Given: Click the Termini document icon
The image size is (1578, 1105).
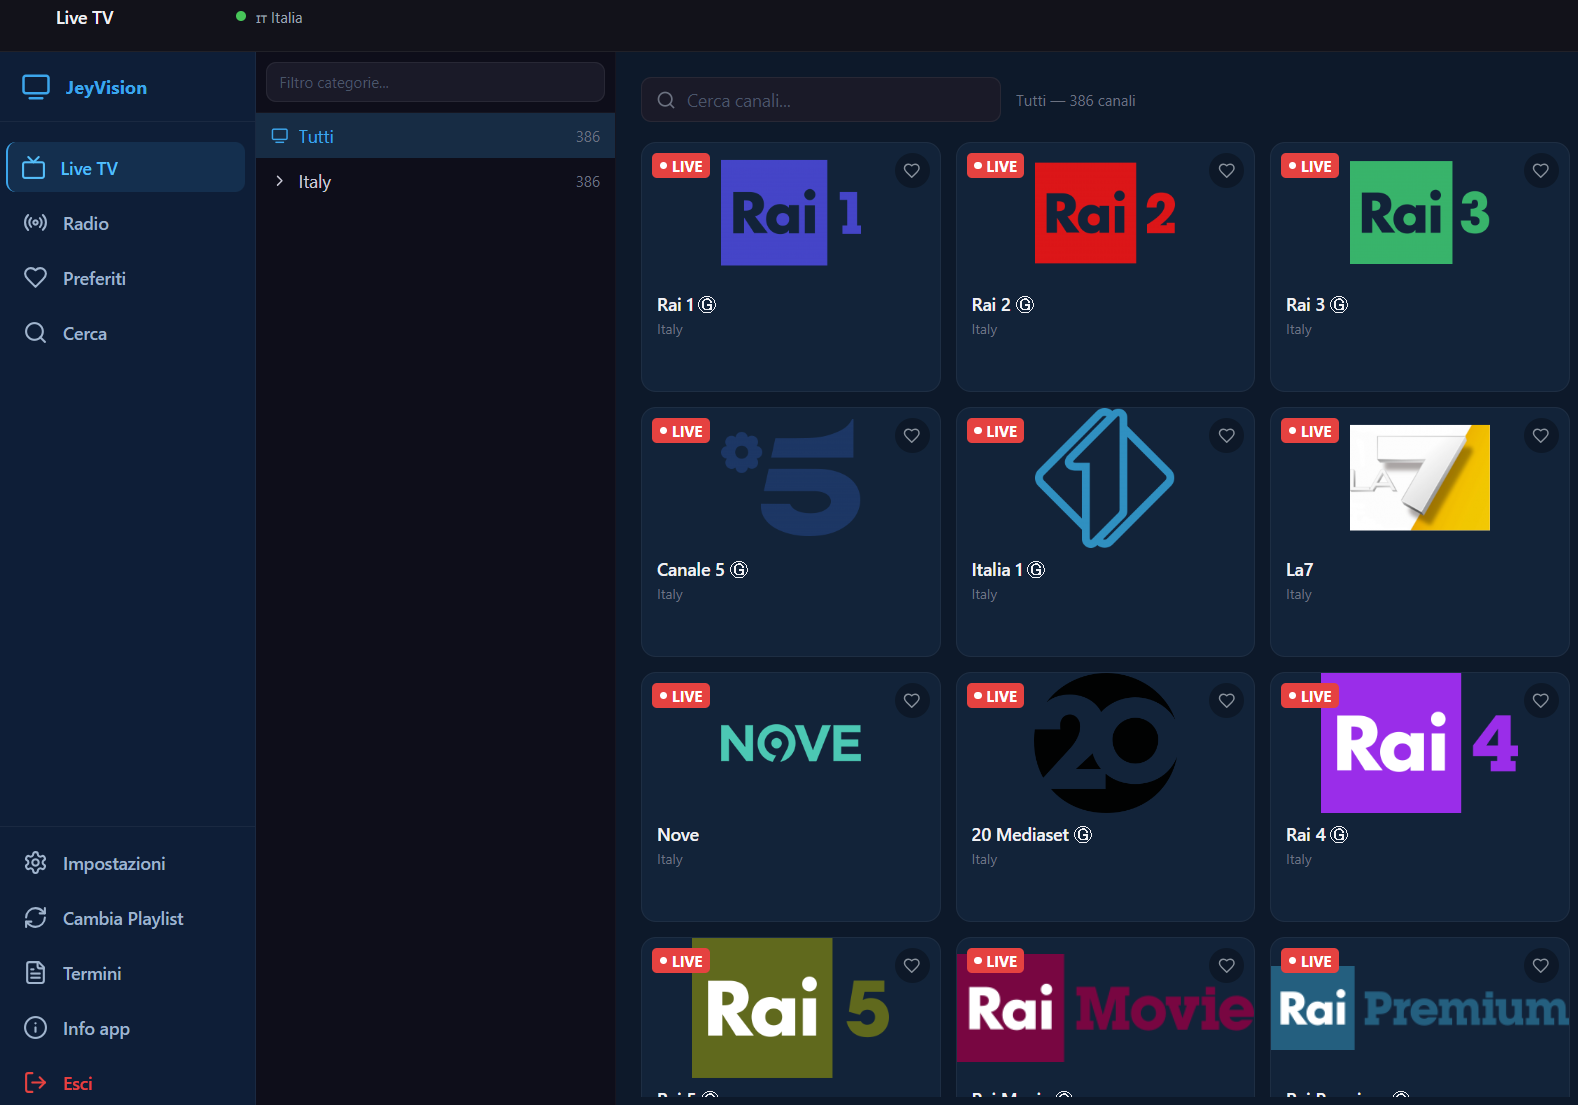Looking at the screenshot, I should click(36, 973).
